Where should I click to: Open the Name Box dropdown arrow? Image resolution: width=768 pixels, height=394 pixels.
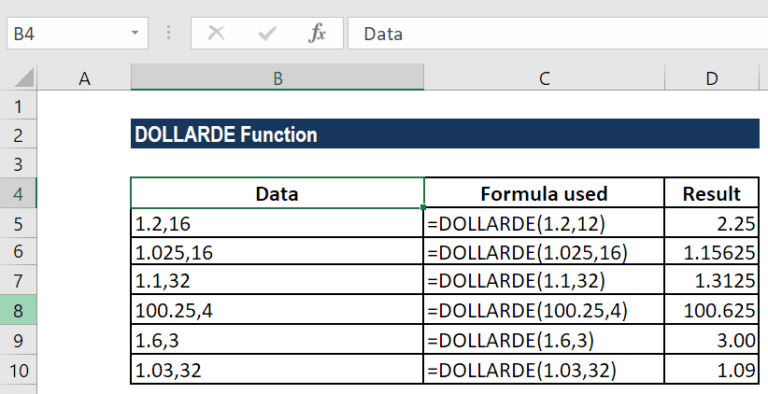coord(135,33)
